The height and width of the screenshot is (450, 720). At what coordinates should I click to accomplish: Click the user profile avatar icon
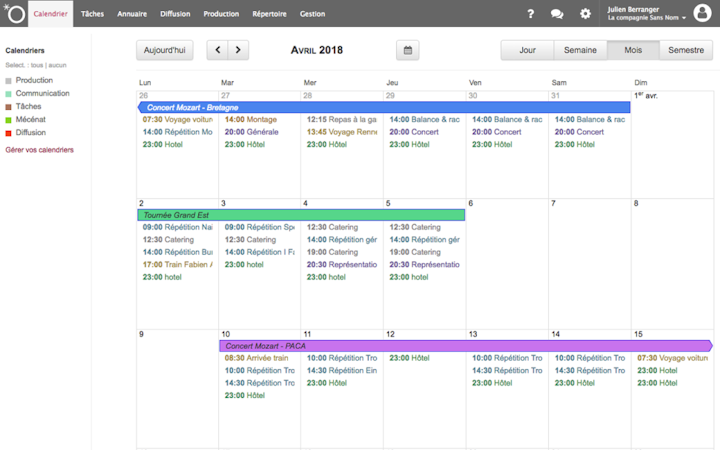click(x=701, y=13)
